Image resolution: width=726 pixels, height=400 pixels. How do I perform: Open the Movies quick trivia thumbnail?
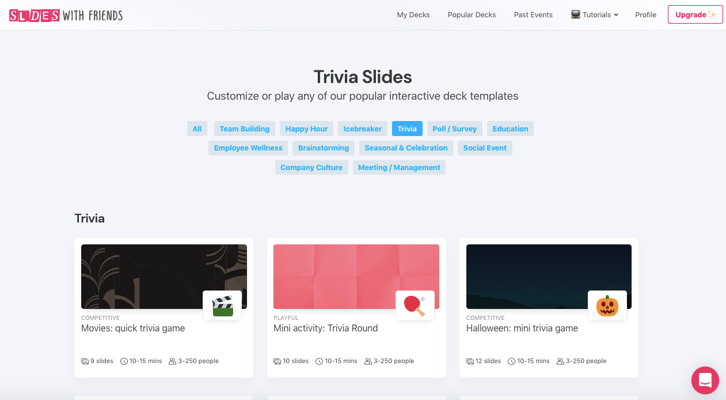pyautogui.click(x=164, y=276)
